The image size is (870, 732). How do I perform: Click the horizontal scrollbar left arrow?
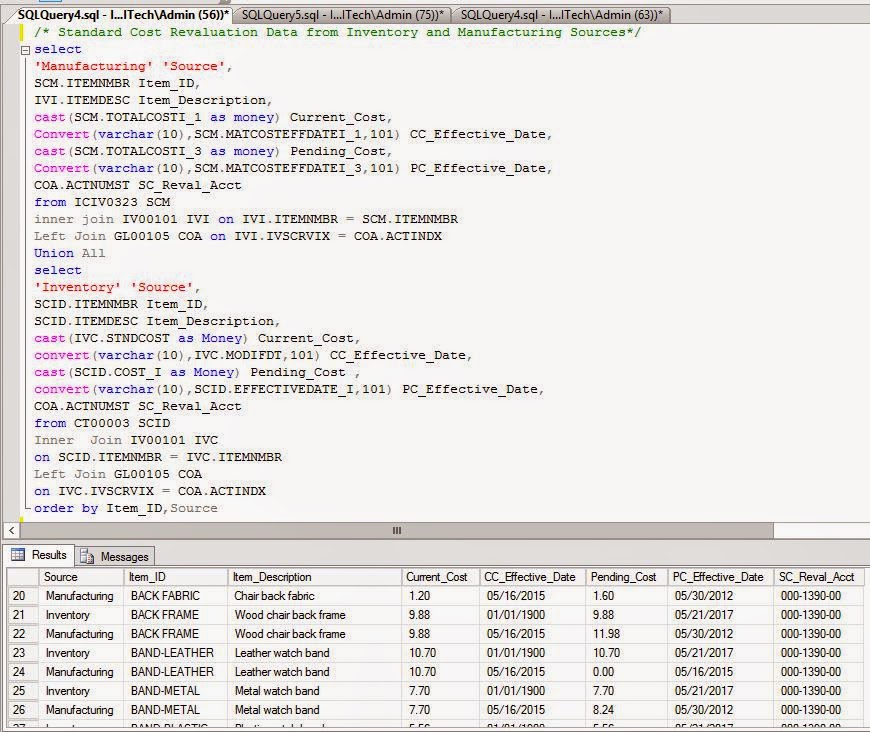click(x=12, y=531)
